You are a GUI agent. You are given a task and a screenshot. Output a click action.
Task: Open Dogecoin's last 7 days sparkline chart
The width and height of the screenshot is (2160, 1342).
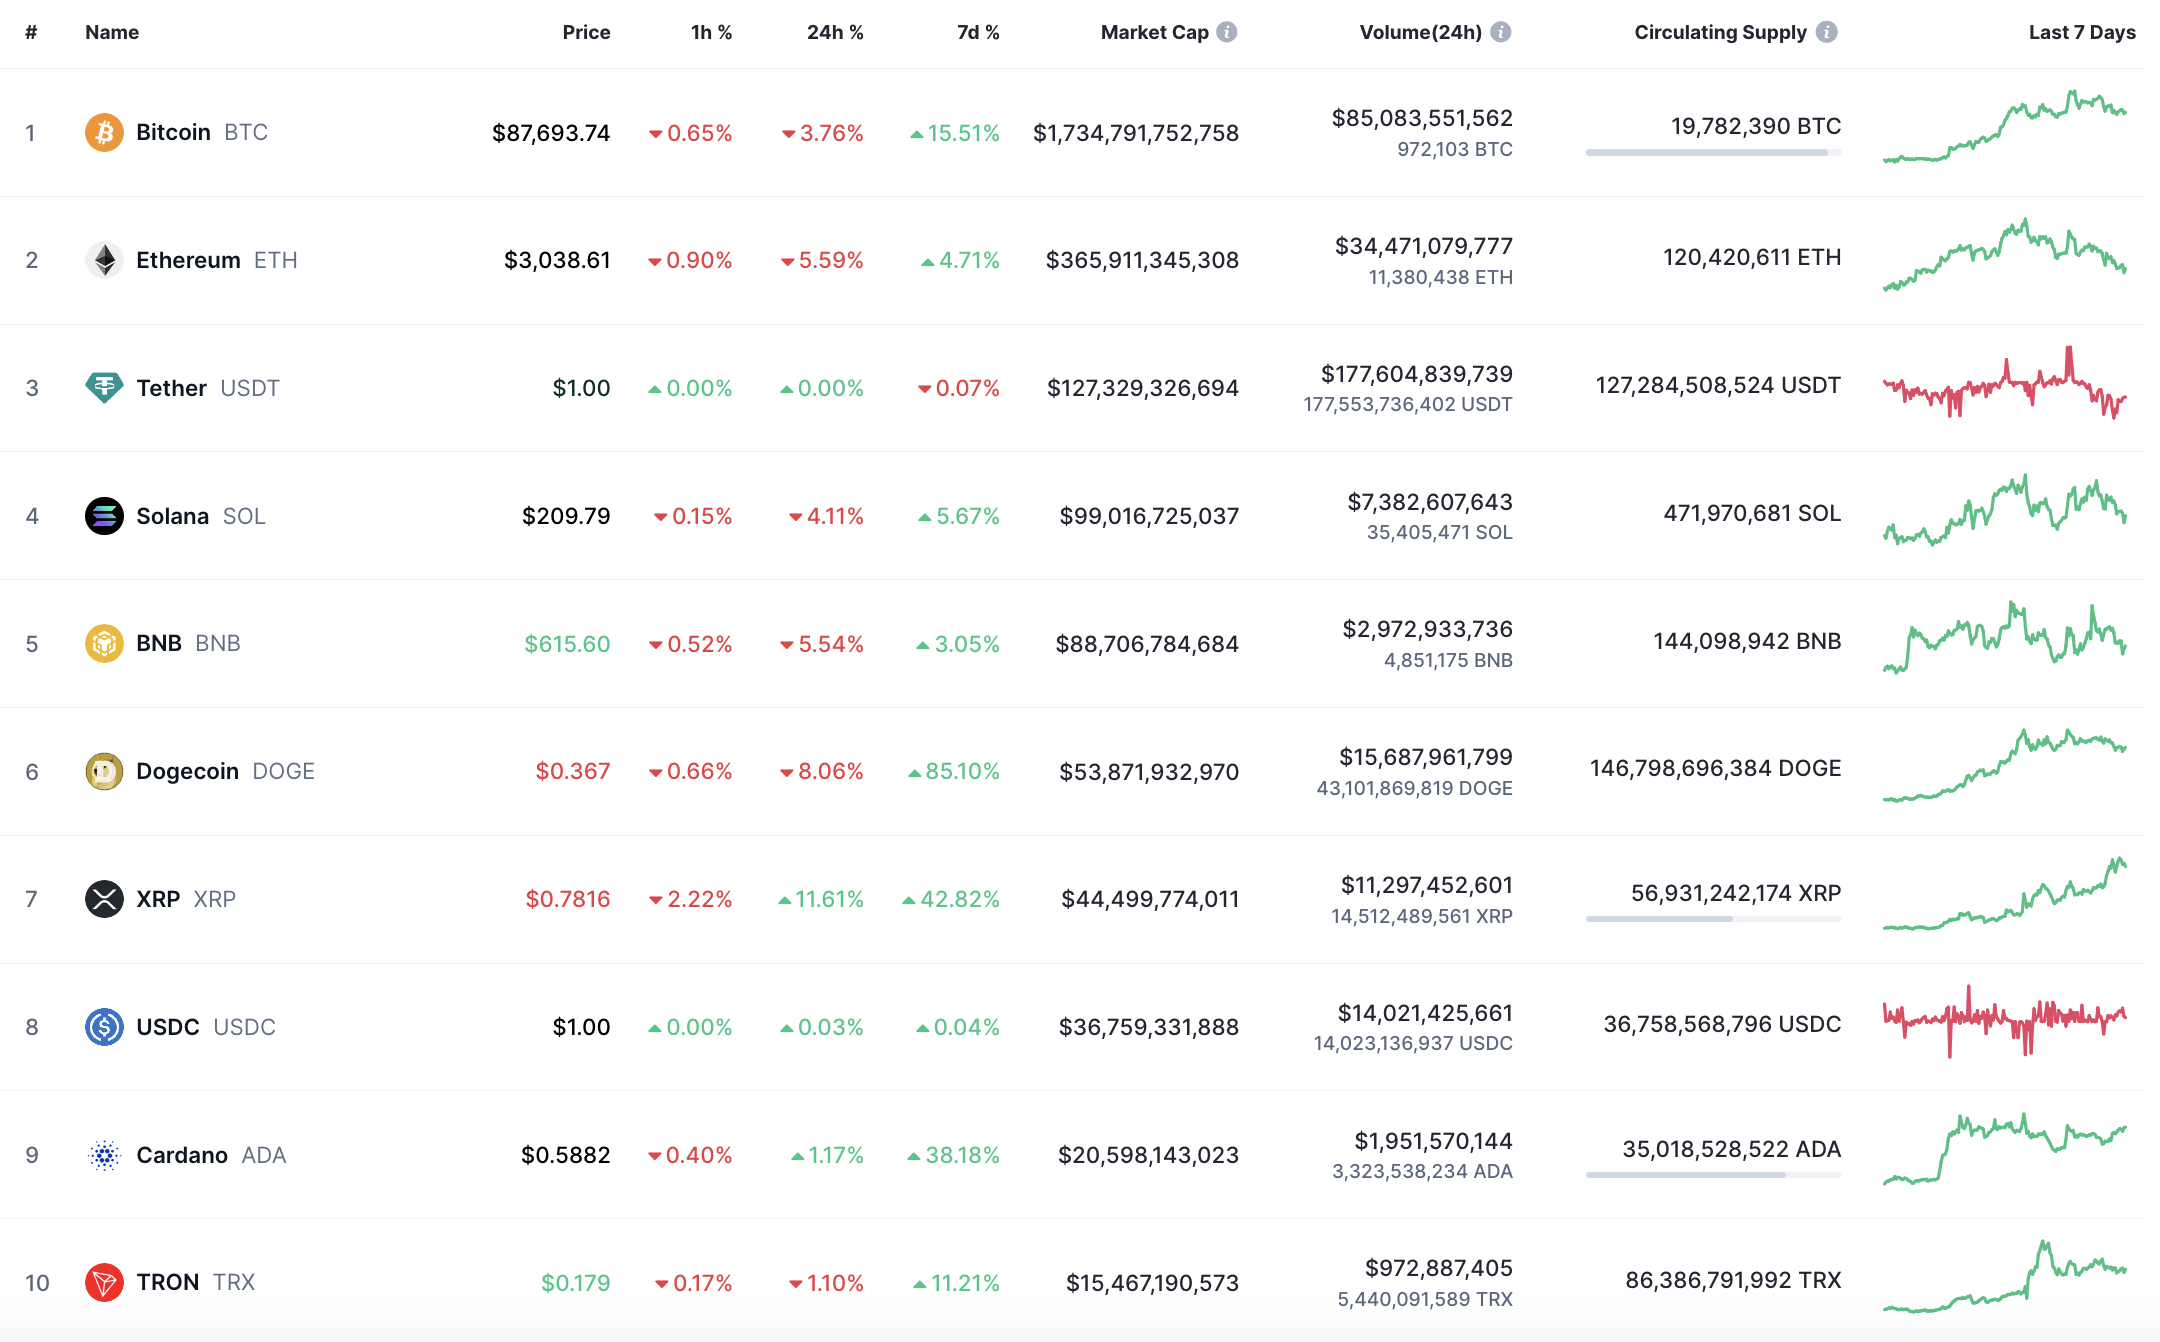(2004, 767)
